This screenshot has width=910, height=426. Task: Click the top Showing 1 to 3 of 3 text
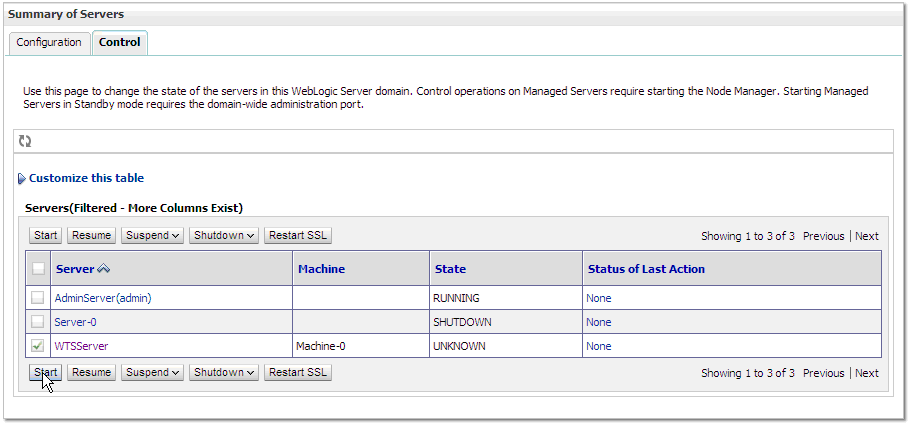[x=748, y=236]
